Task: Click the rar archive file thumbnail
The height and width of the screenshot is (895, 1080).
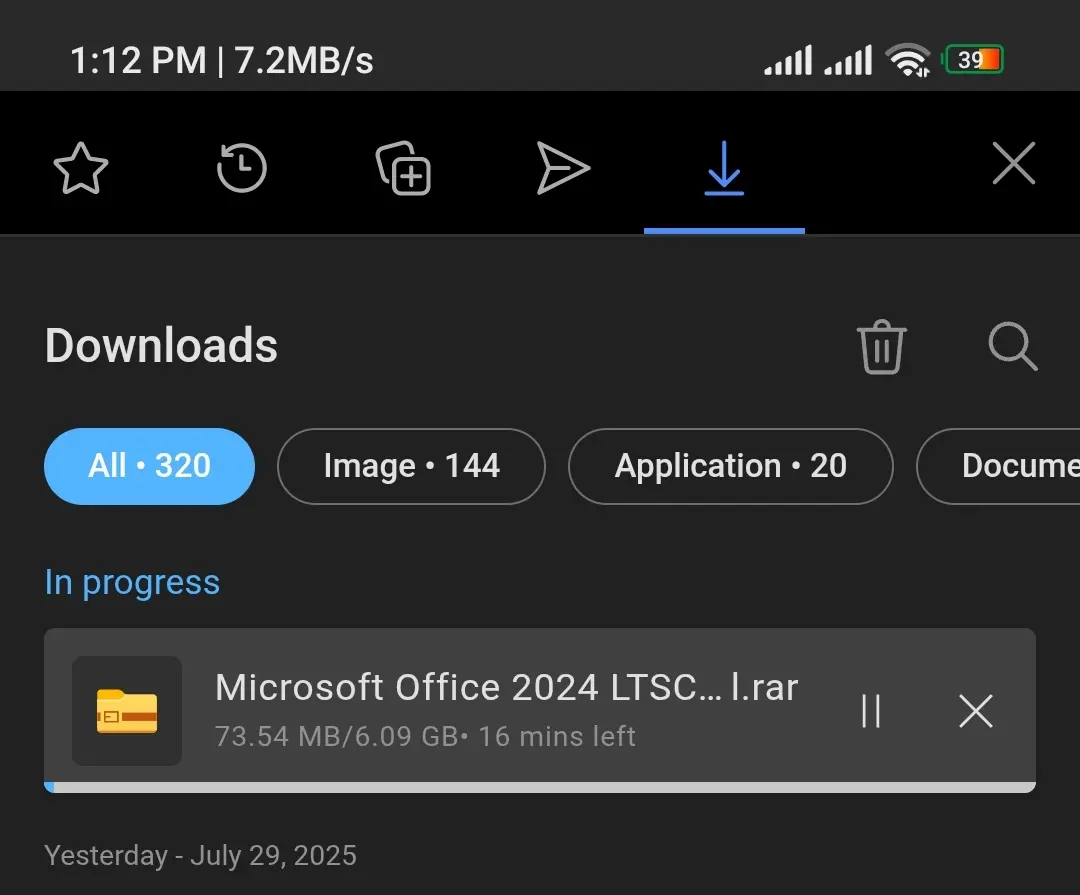Action: coord(127,711)
